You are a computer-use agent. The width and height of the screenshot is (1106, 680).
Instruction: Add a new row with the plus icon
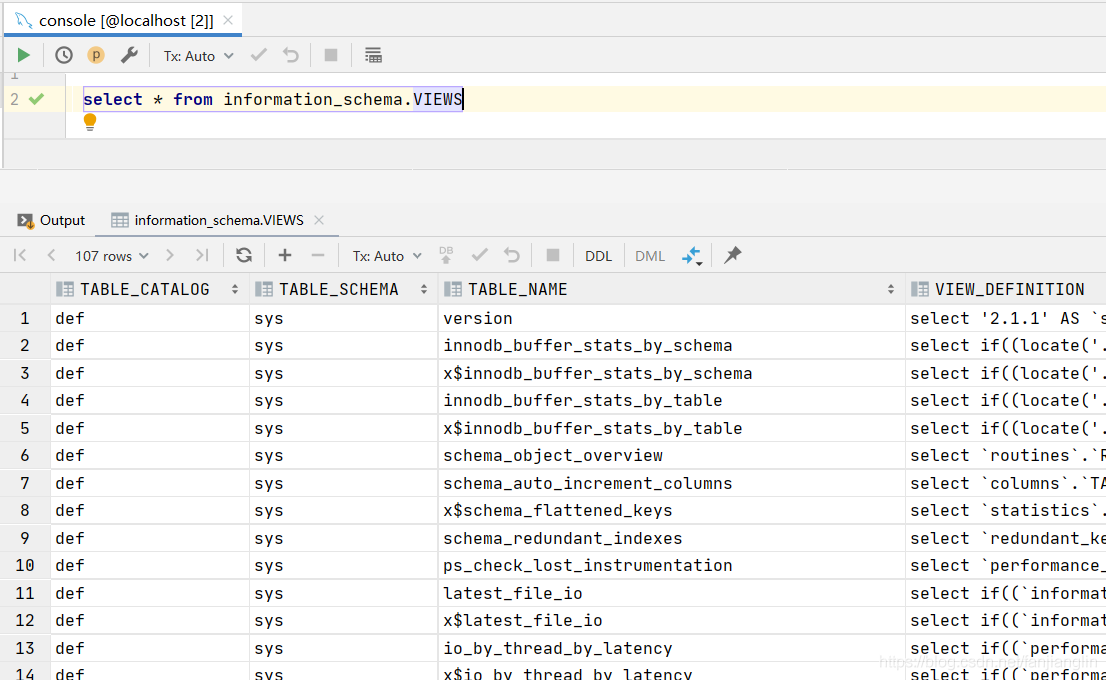tap(285, 255)
